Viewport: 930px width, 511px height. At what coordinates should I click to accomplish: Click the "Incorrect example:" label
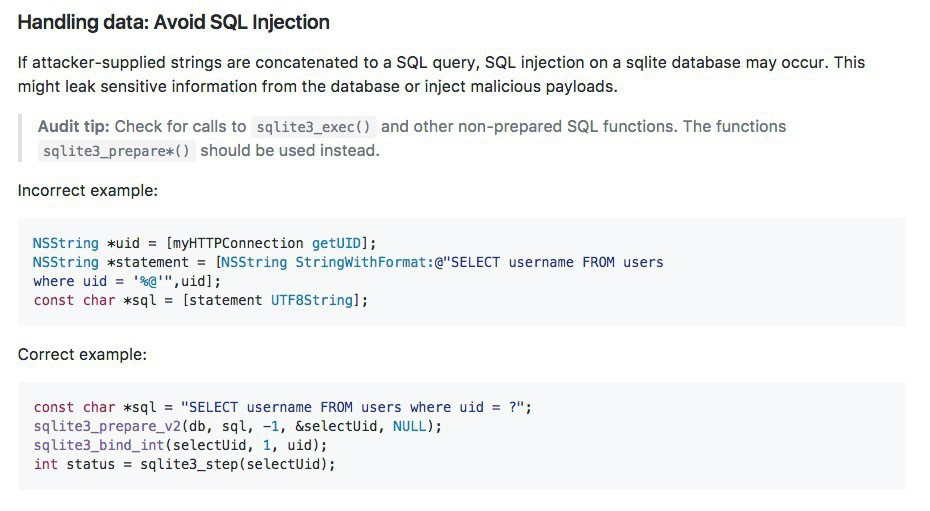coord(88,190)
